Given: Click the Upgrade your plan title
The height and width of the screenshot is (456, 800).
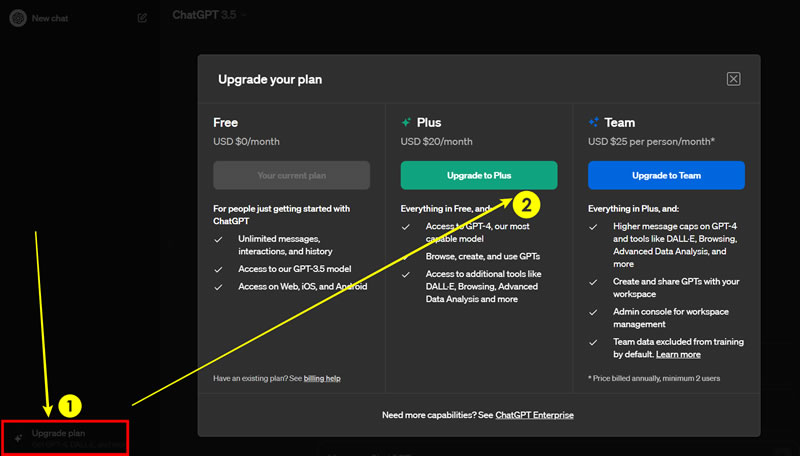Looking at the screenshot, I should (270, 80).
